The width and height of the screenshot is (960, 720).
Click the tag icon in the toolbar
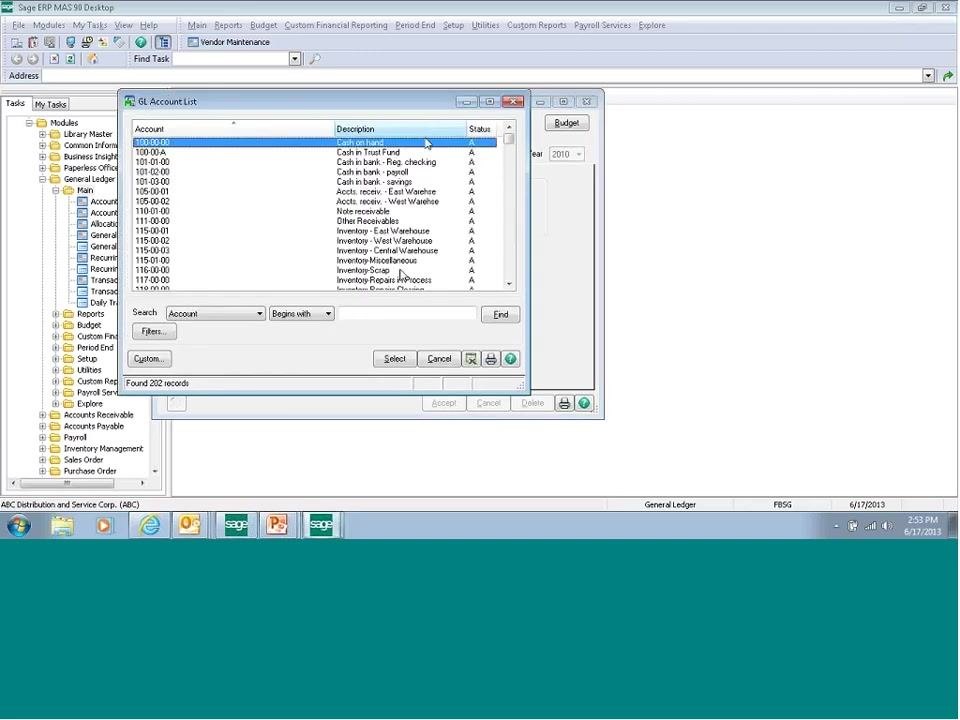pos(119,42)
